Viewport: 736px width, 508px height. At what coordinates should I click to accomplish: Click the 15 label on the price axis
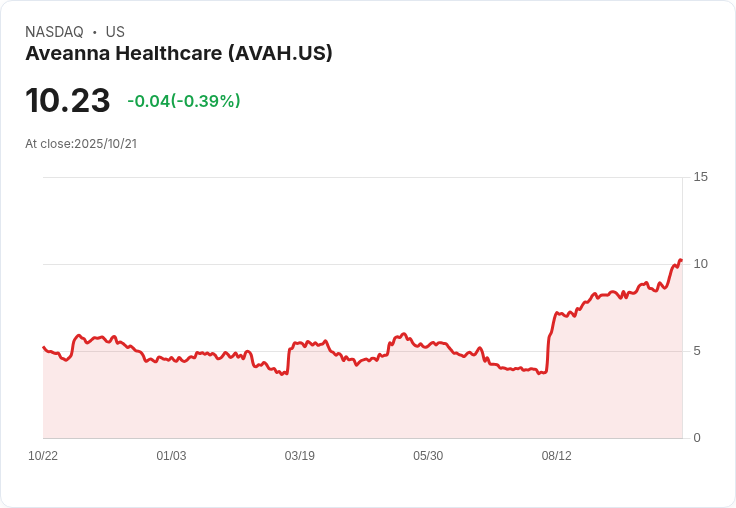700,177
